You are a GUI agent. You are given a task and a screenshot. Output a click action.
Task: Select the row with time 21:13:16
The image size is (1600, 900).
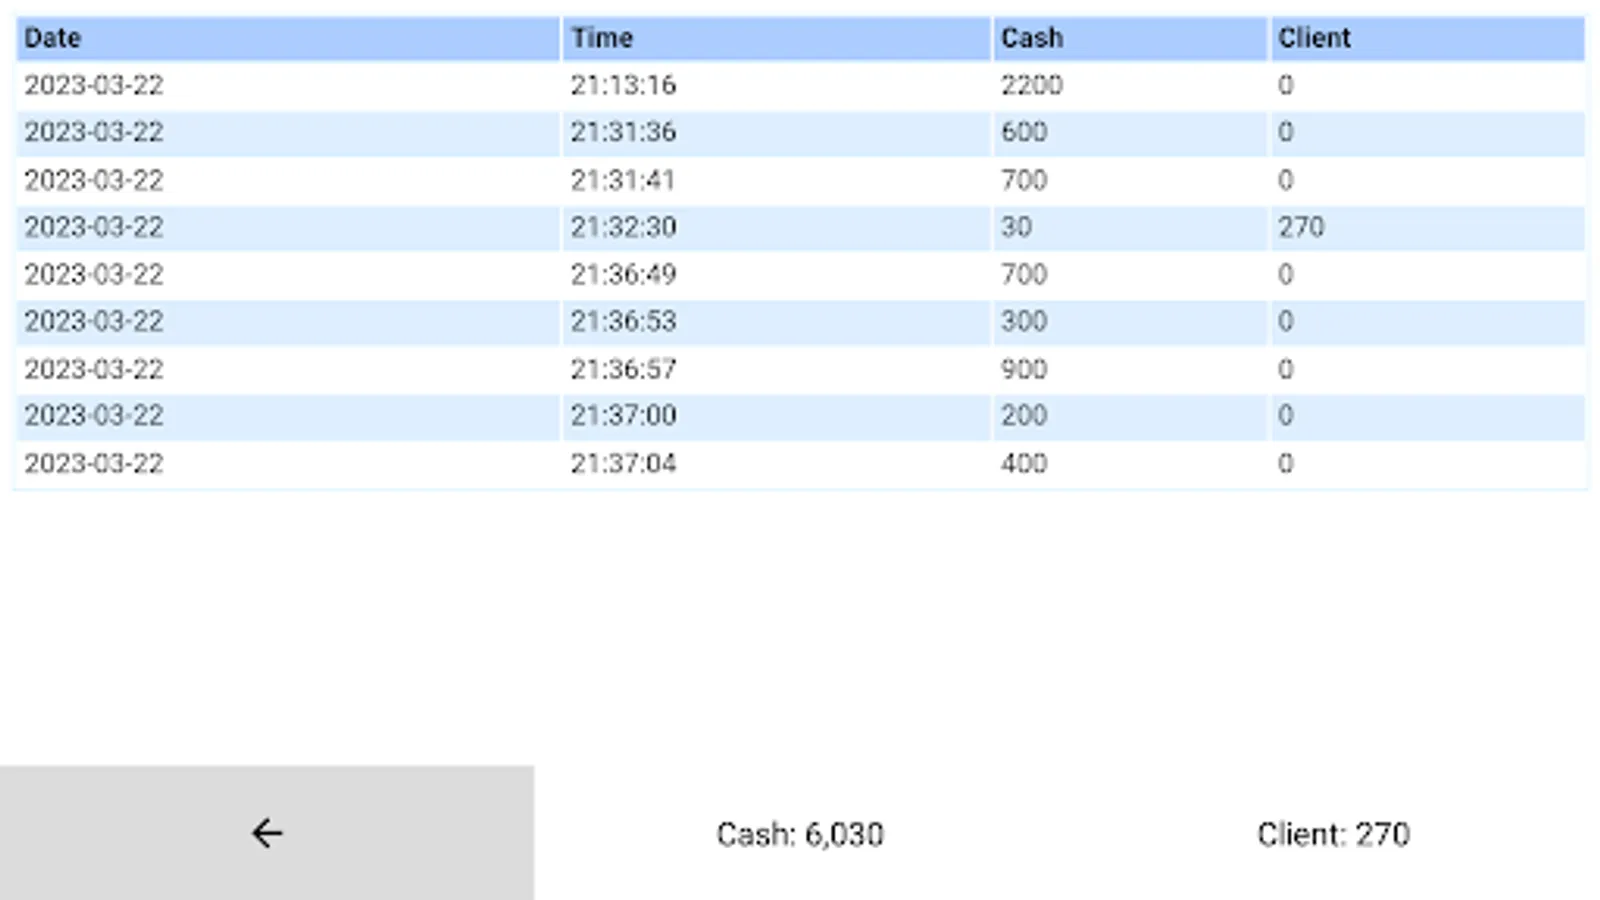click(x=623, y=85)
